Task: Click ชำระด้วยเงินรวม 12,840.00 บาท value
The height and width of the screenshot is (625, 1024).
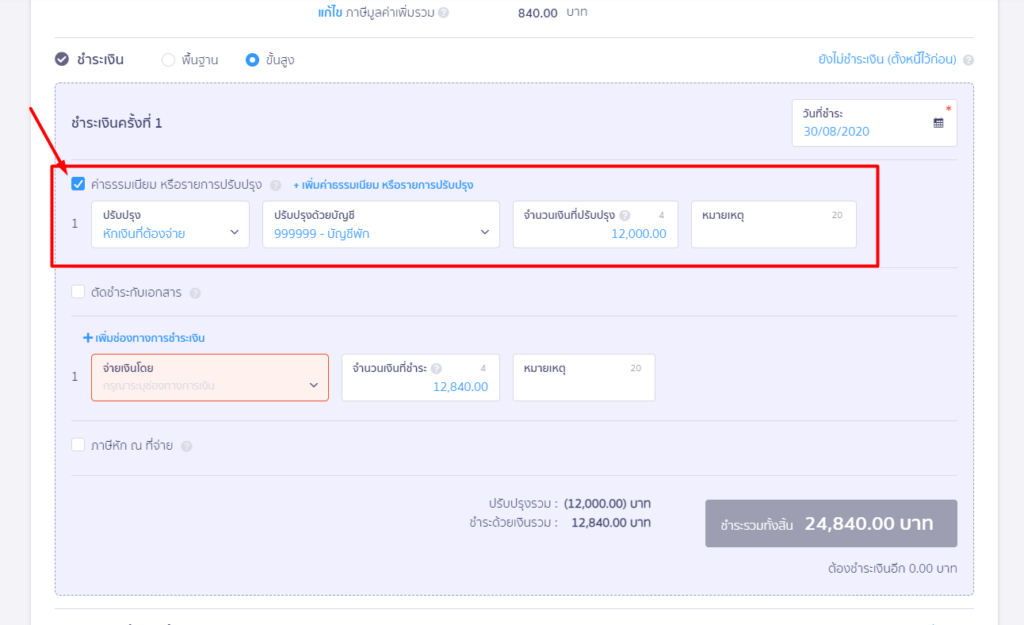Action: click(x=611, y=522)
